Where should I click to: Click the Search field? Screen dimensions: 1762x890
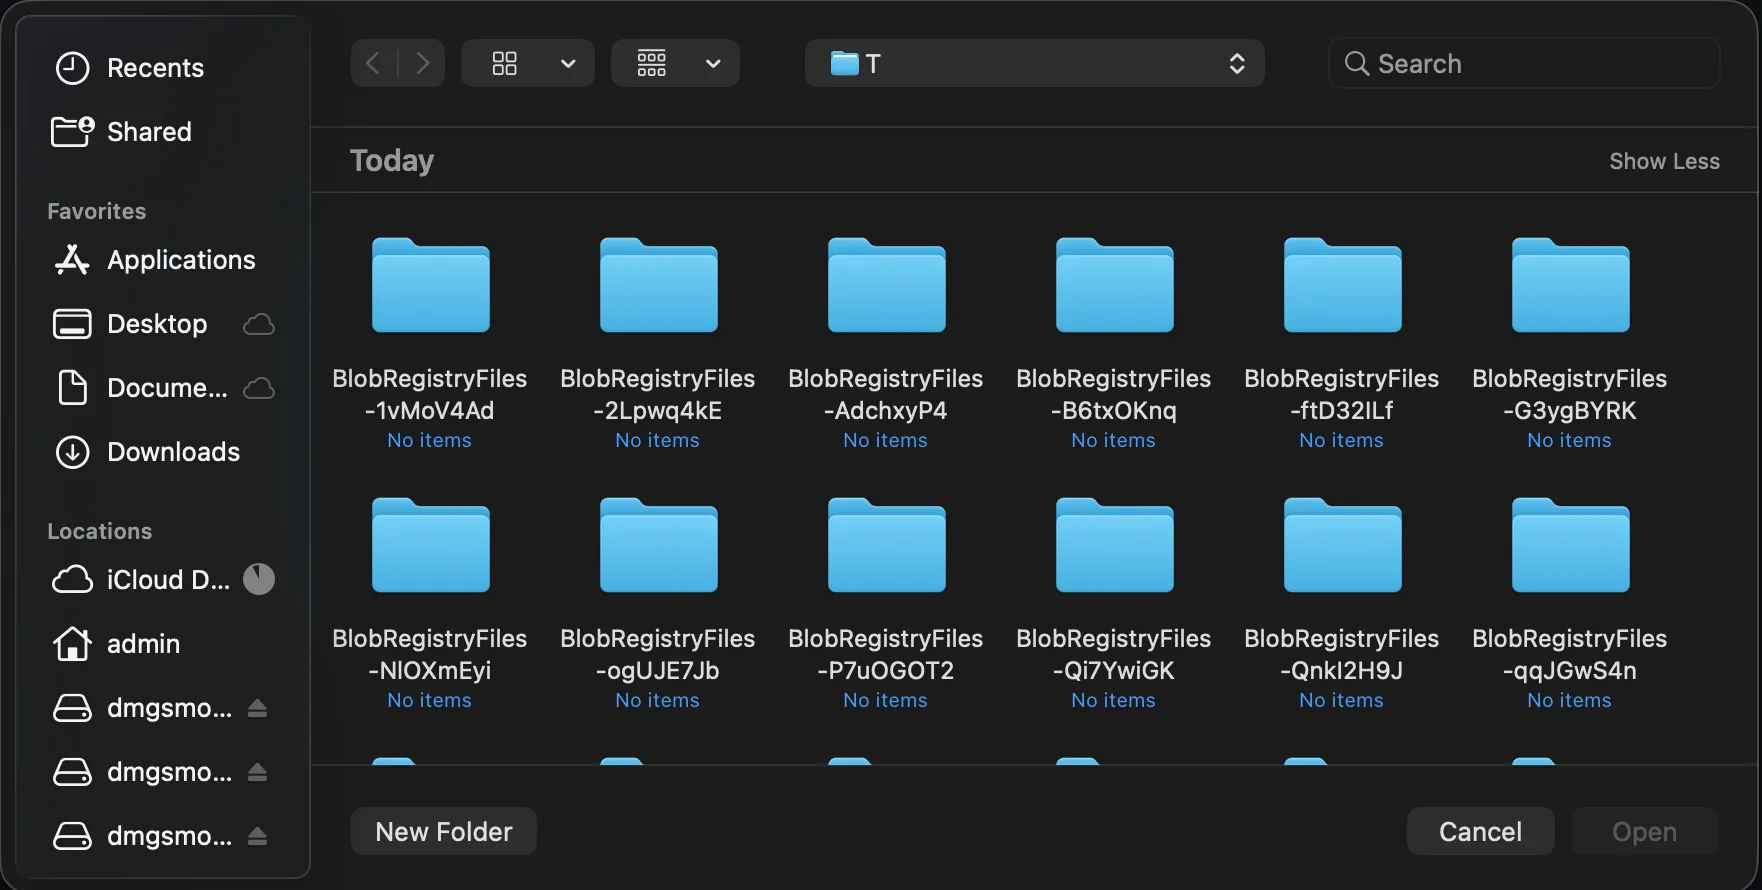tap(1525, 63)
